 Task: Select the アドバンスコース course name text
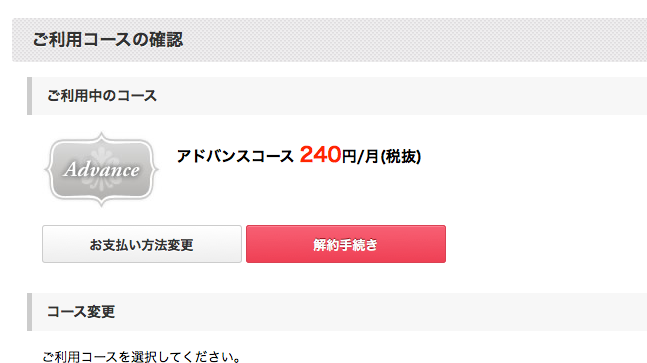[x=235, y=156]
